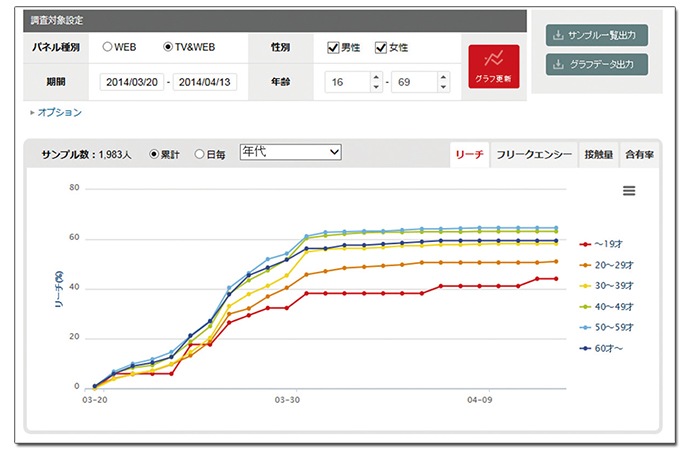Toggle the 女性 gender checkbox
The width and height of the screenshot is (690, 450).
click(381, 48)
